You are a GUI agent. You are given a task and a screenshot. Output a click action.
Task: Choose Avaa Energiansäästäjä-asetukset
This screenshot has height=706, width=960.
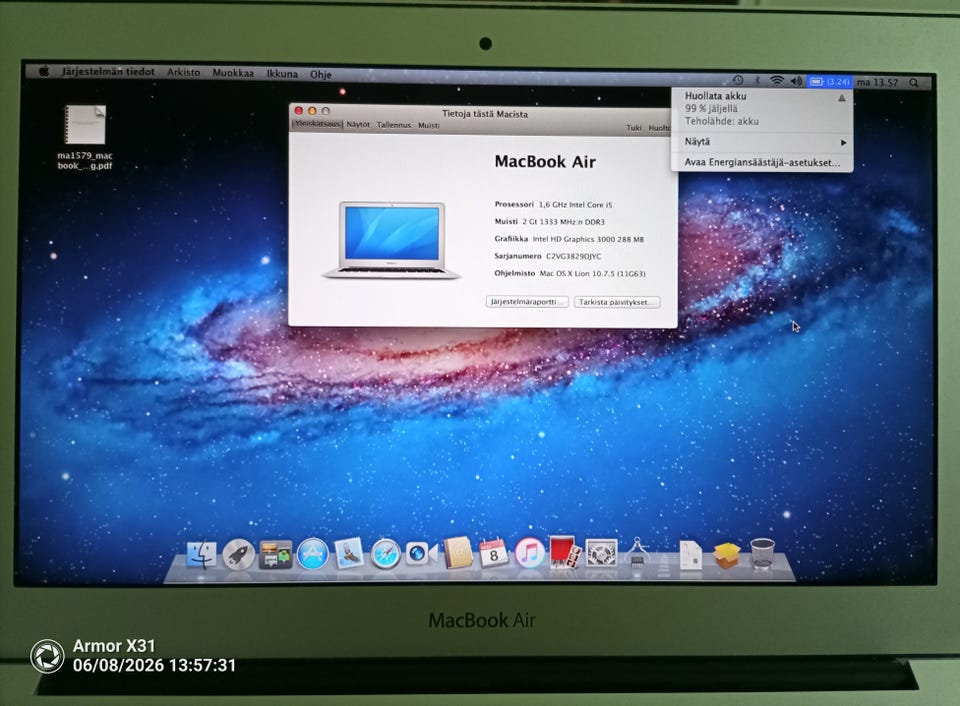pyautogui.click(x=762, y=162)
